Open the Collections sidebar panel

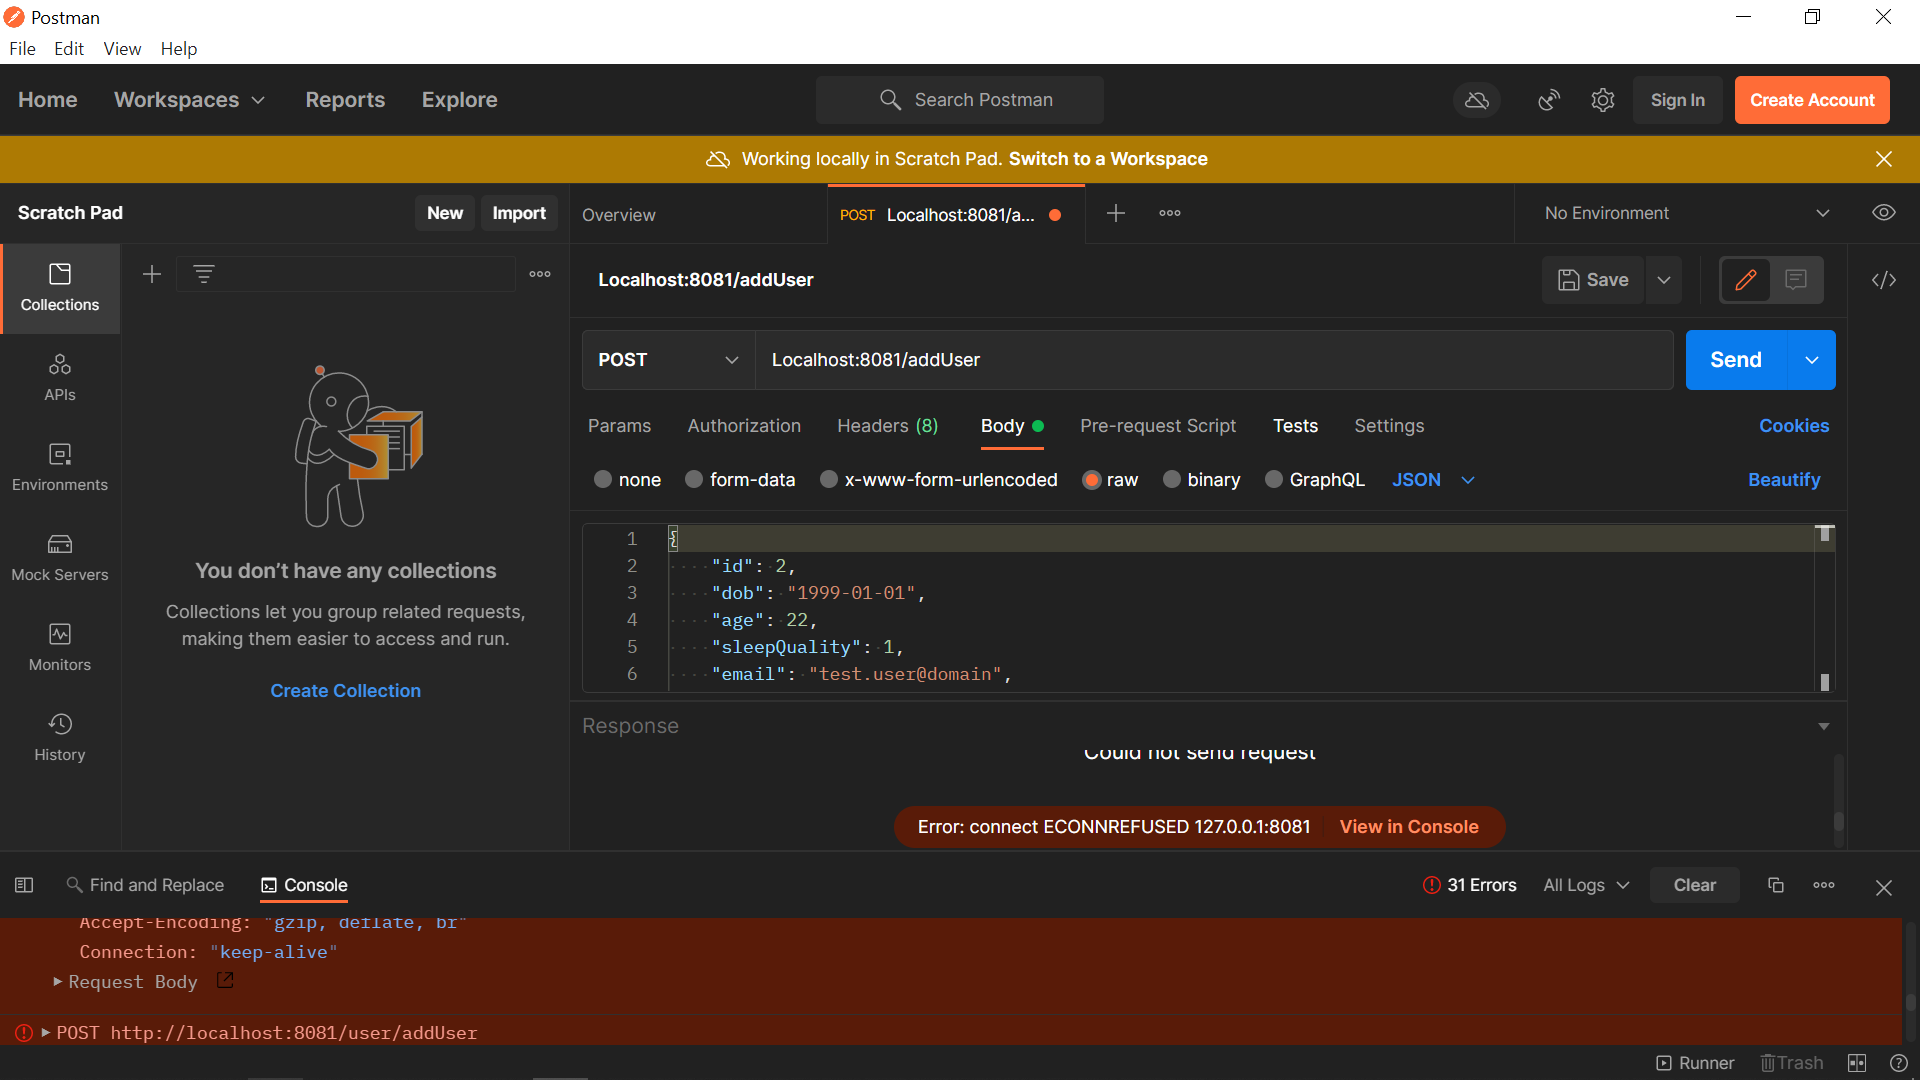click(x=60, y=288)
